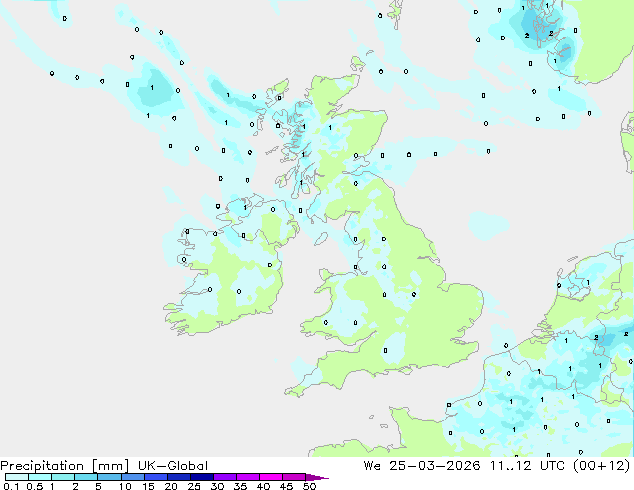This screenshot has height=490, width=634.
Task: Click the '40' legend scale value
Action: click(x=263, y=486)
